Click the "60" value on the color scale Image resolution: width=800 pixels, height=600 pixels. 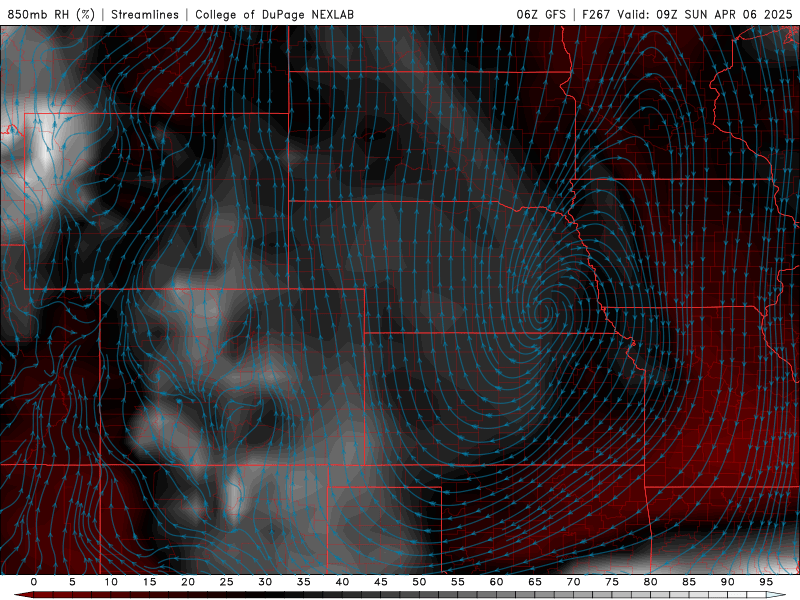[496, 582]
